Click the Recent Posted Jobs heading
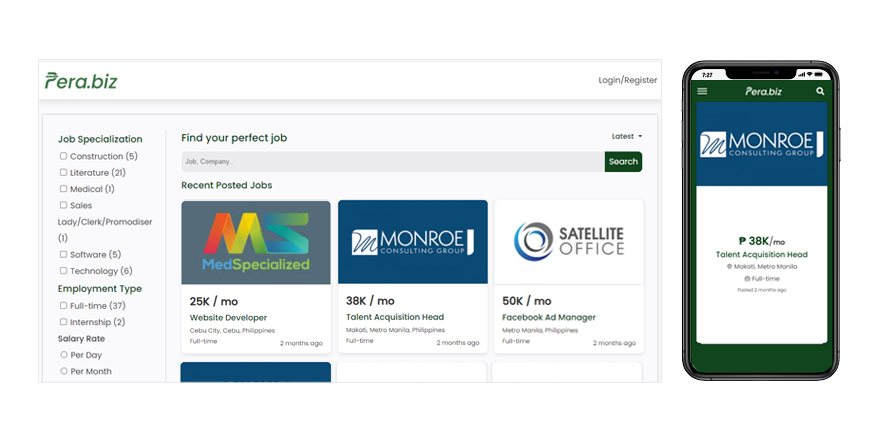Image resolution: width=880 pixels, height=441 pixels. 227,185
